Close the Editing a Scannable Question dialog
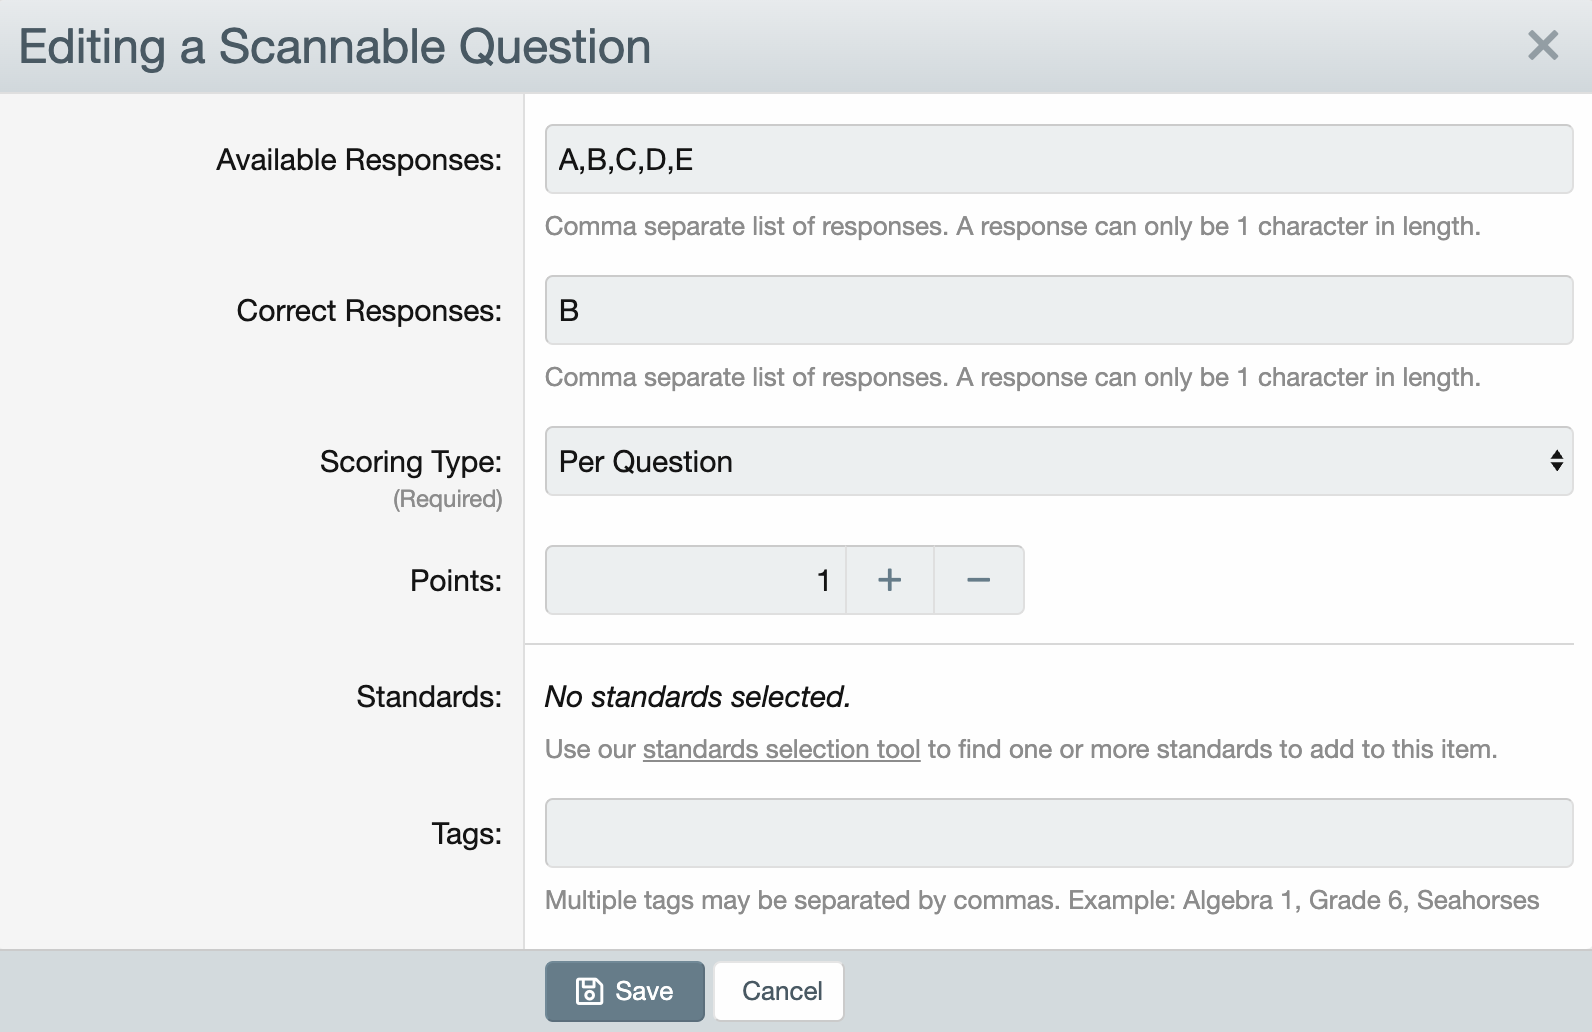 [x=1543, y=45]
